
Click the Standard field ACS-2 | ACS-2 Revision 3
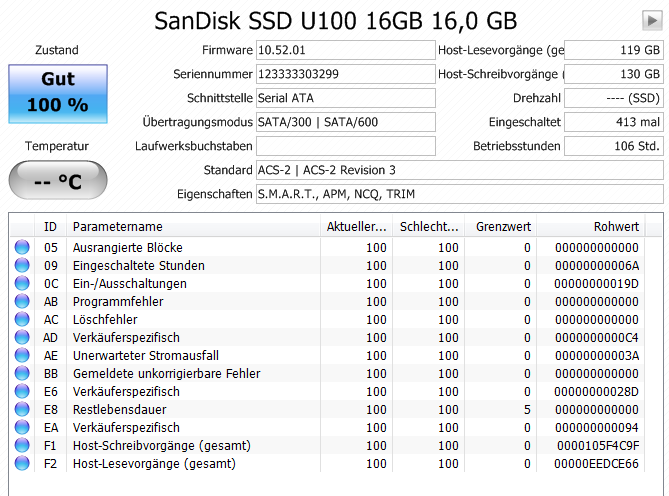click(460, 170)
